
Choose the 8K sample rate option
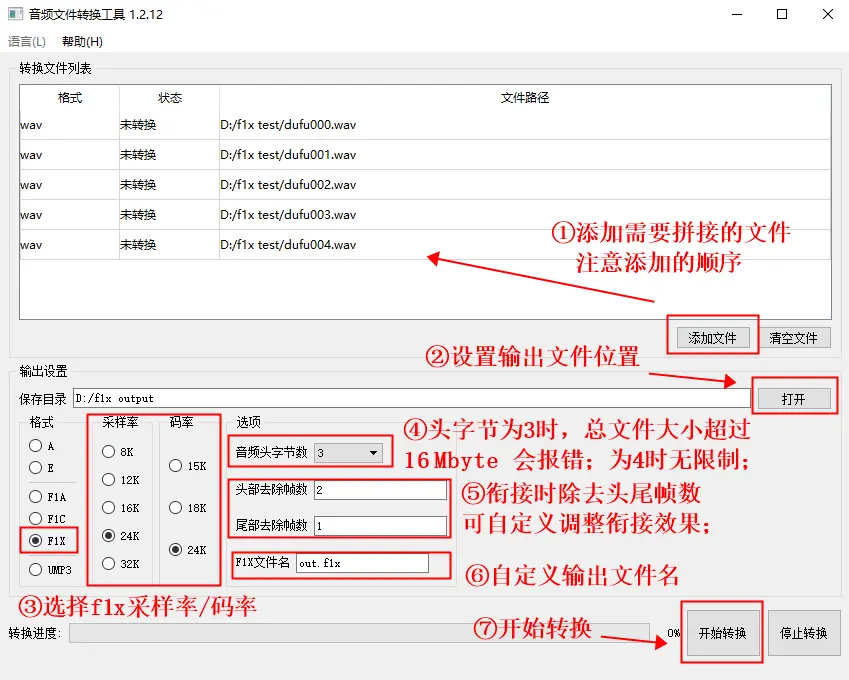point(107,452)
